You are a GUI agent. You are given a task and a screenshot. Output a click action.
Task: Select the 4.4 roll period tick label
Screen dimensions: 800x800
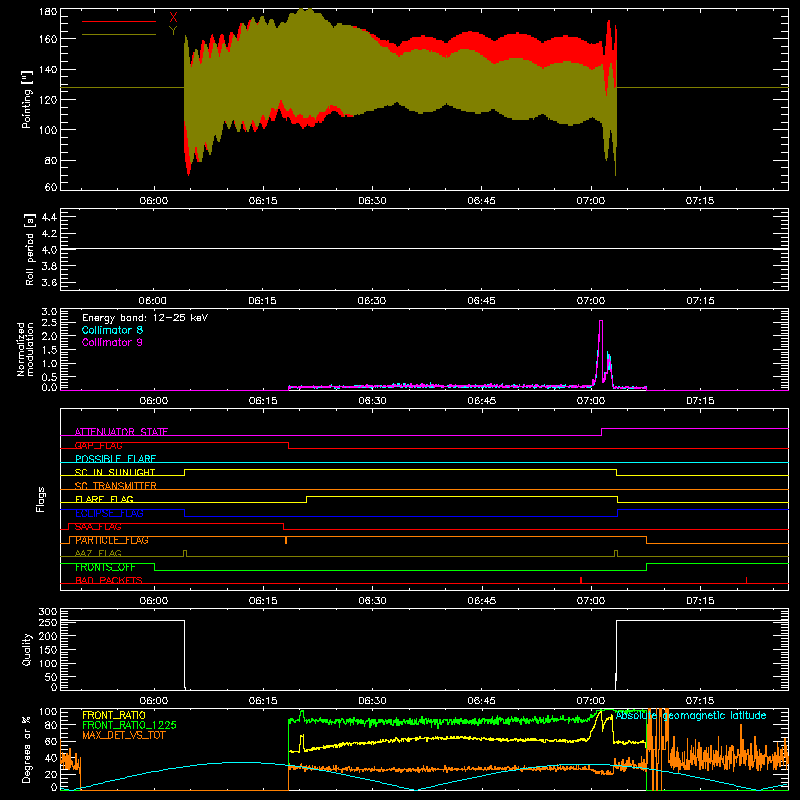pos(48,217)
